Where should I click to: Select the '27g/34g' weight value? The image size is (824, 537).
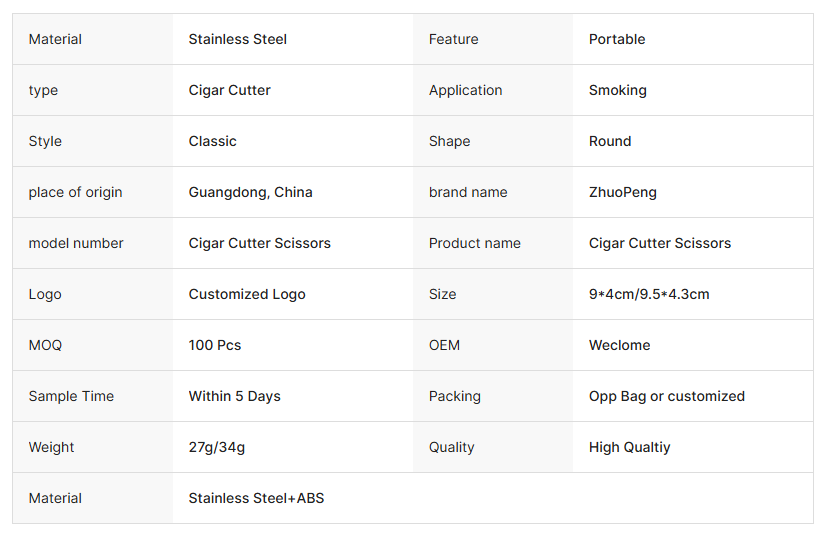coord(217,447)
